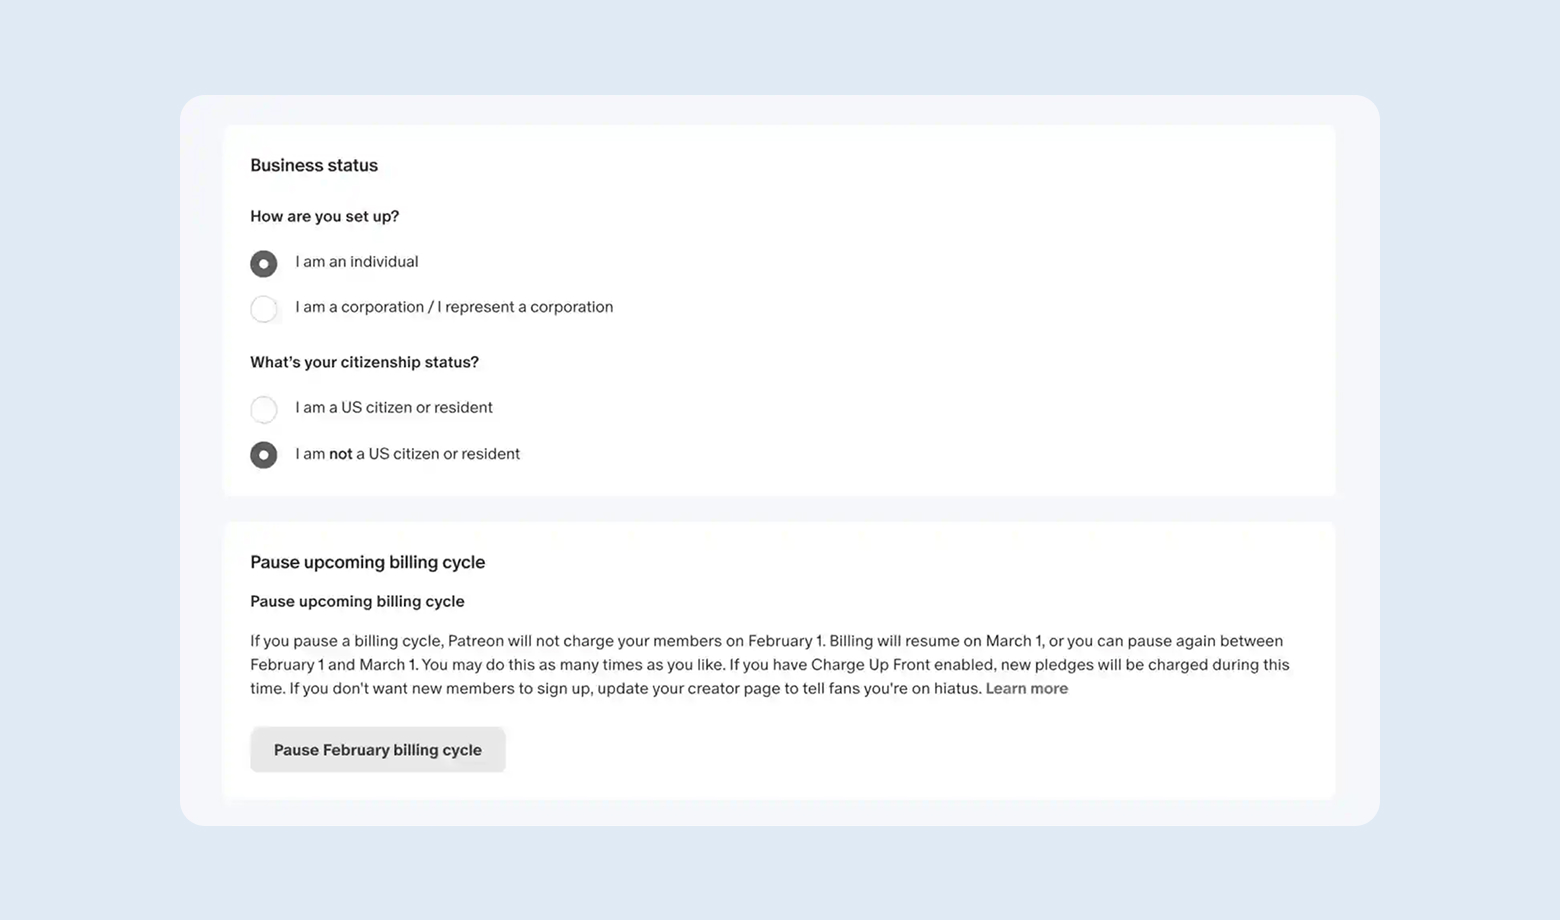Click the "I am a US citizen or resident" label
The image size is (1560, 920).
(x=393, y=408)
